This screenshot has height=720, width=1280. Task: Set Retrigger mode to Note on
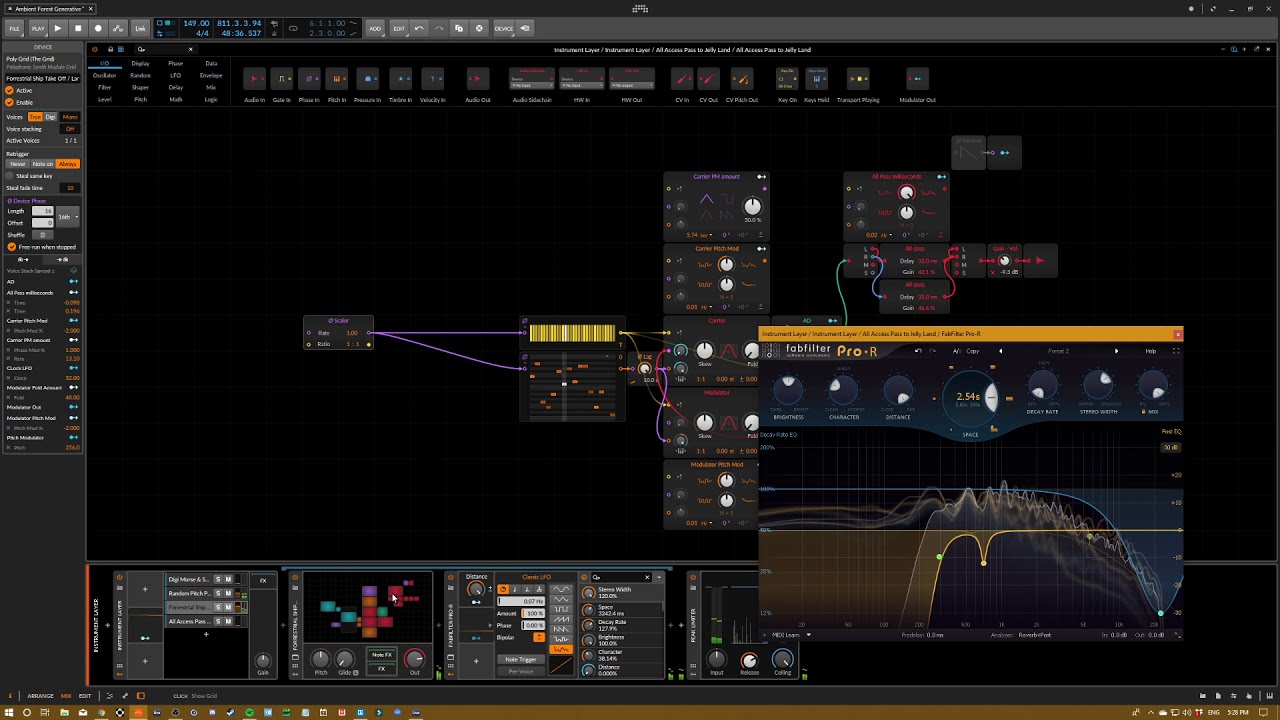click(43, 164)
